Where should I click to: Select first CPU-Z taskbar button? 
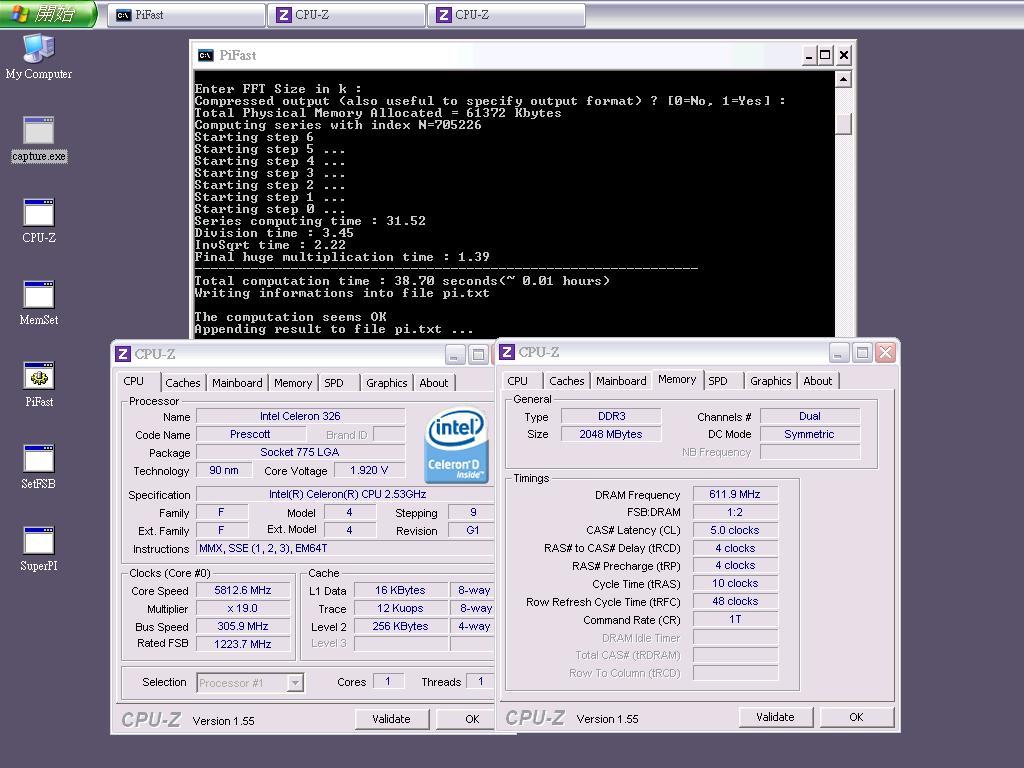click(x=347, y=15)
